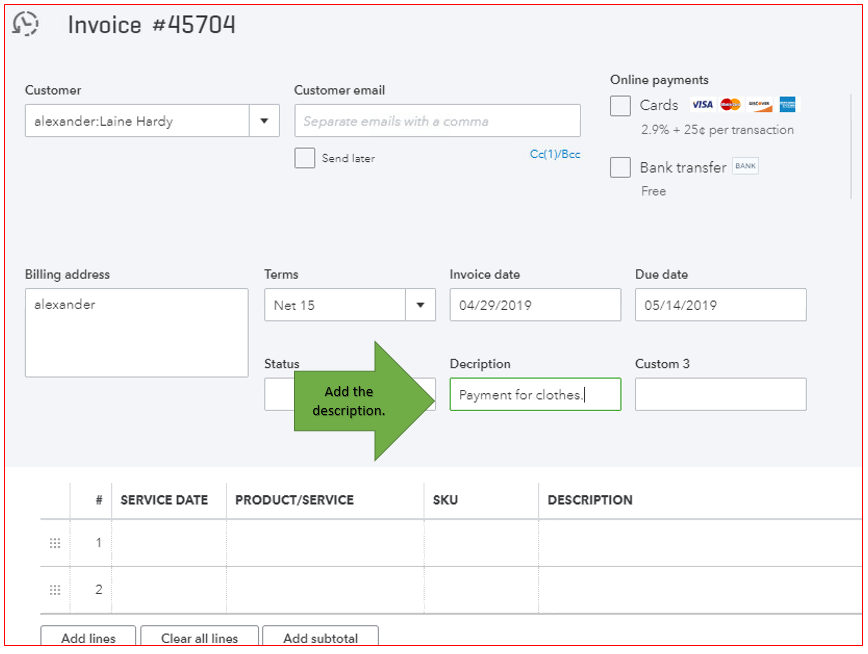Click the Status input field

pyautogui.click(x=279, y=394)
